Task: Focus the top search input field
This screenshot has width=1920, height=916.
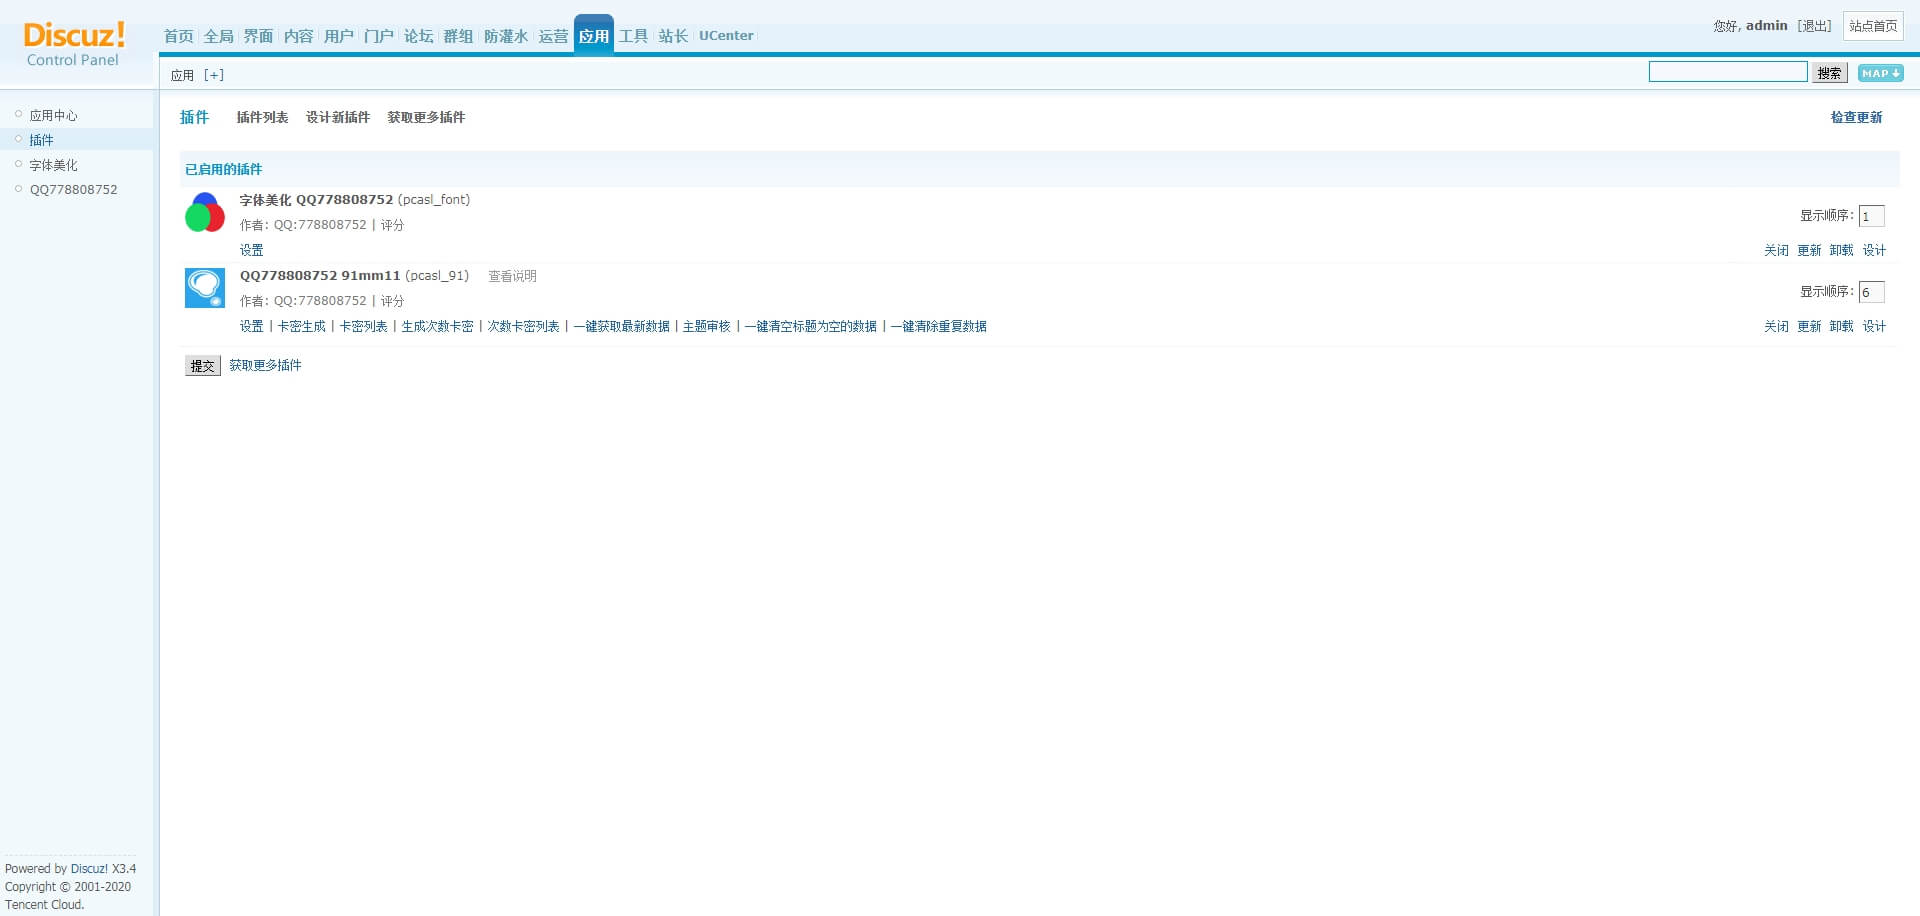Action: (1727, 72)
